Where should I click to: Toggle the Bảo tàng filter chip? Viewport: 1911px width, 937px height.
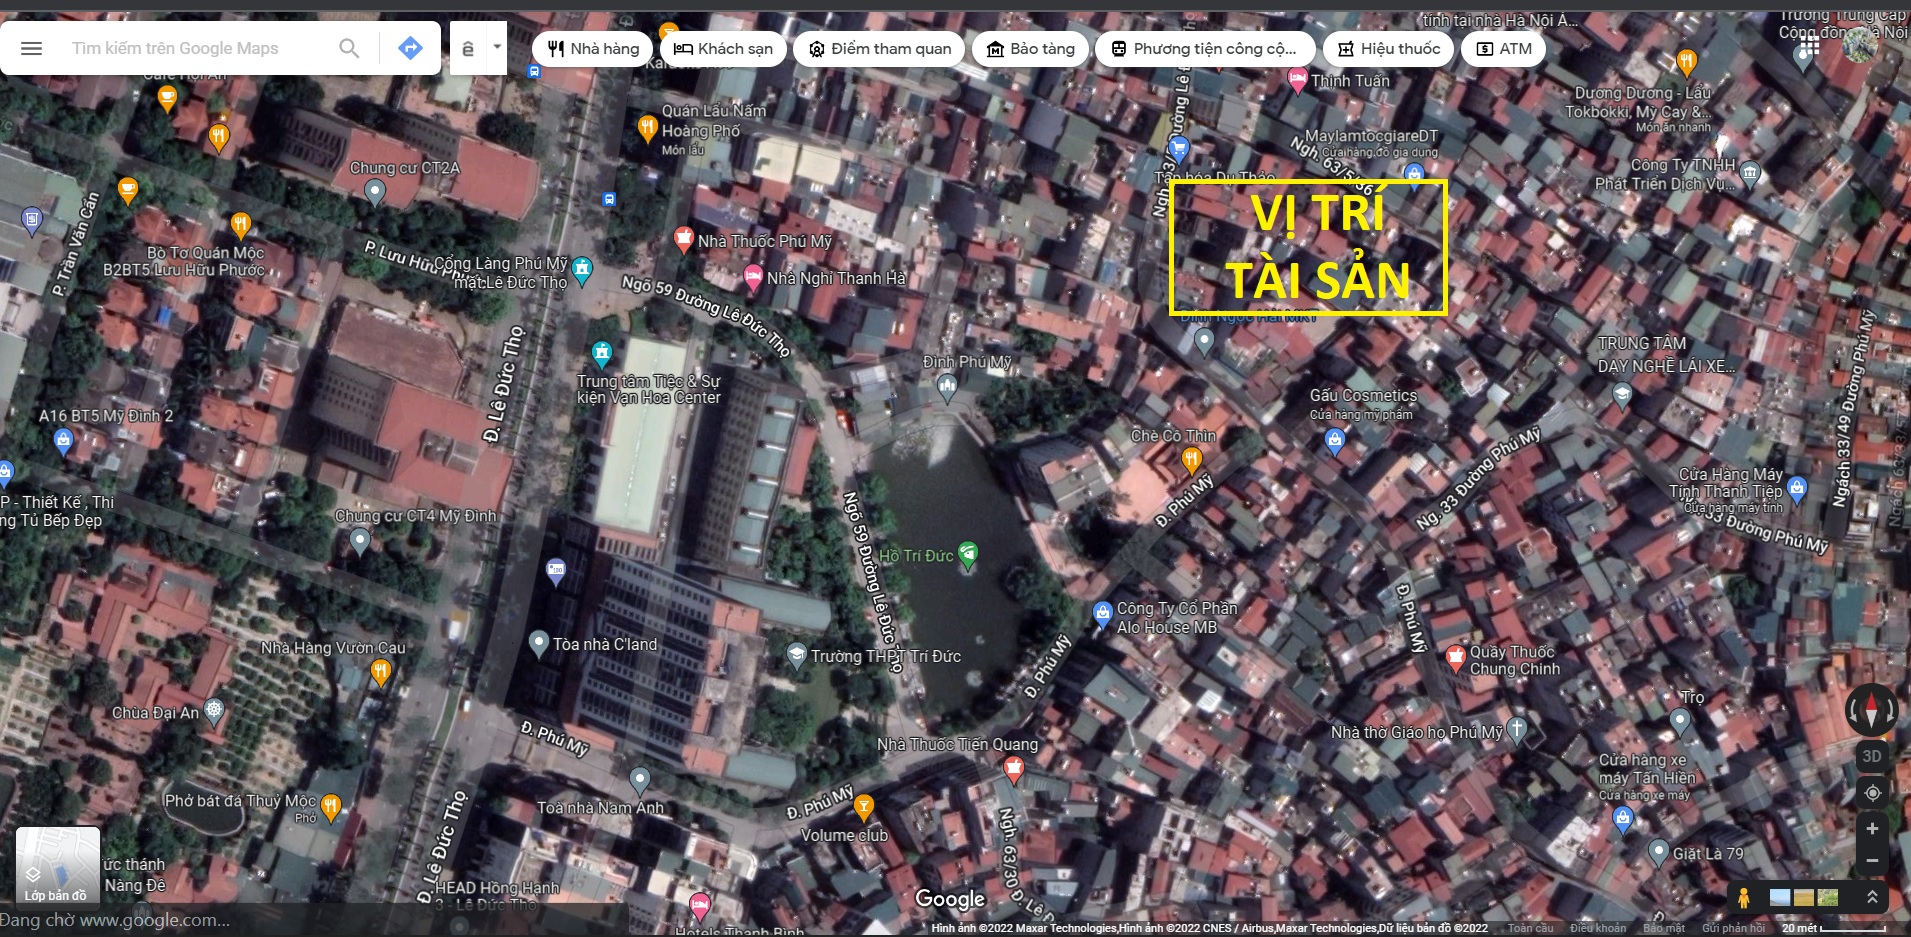tap(1031, 48)
